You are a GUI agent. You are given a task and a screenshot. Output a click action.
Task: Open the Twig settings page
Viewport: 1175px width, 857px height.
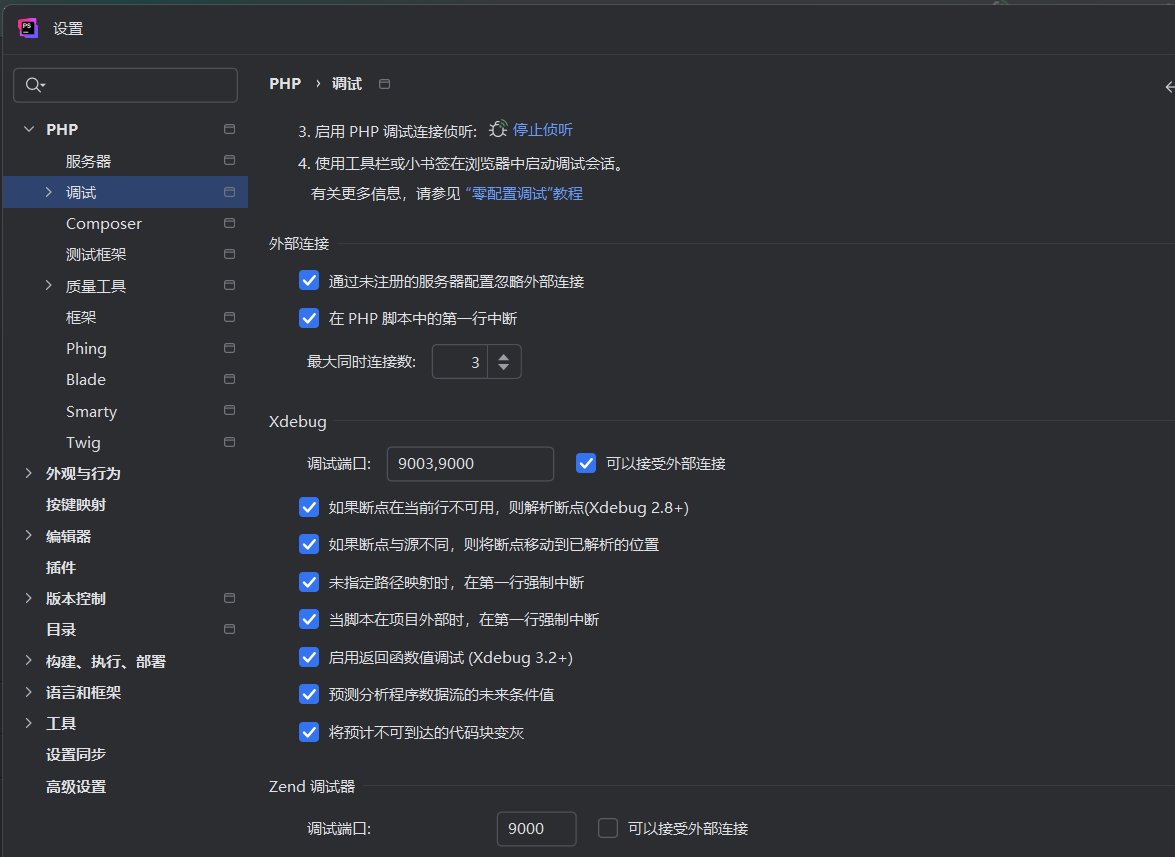click(83, 443)
